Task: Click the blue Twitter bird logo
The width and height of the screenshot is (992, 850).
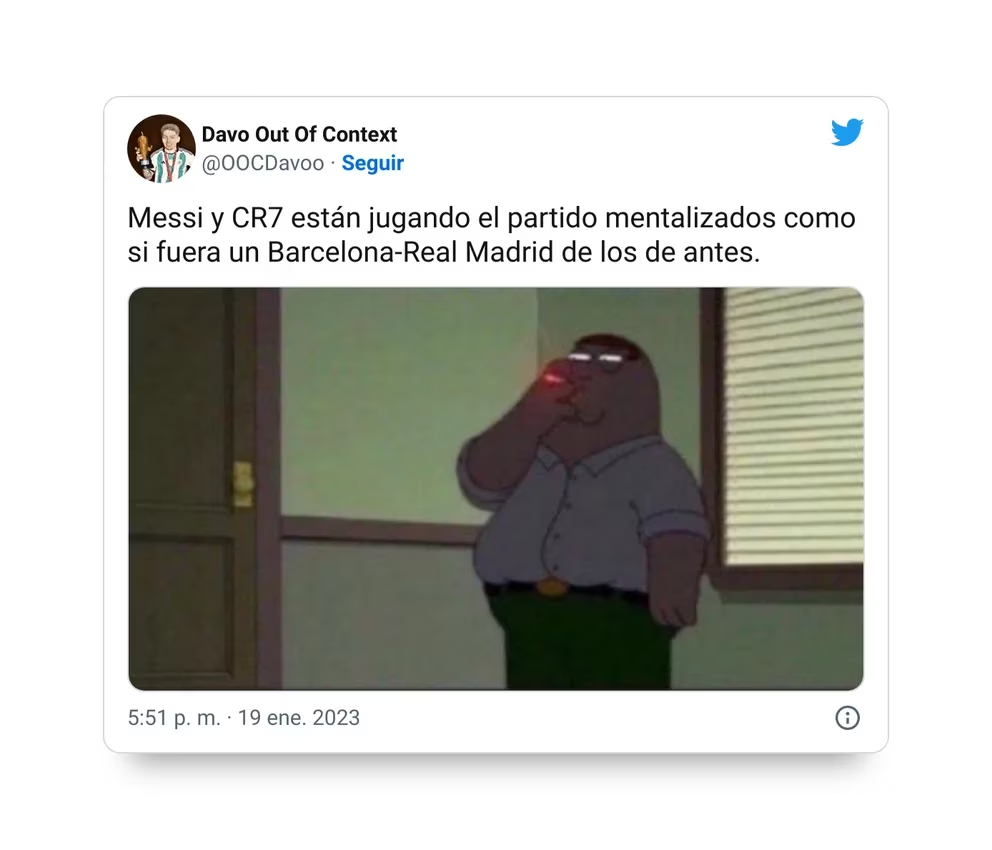Action: tap(847, 132)
